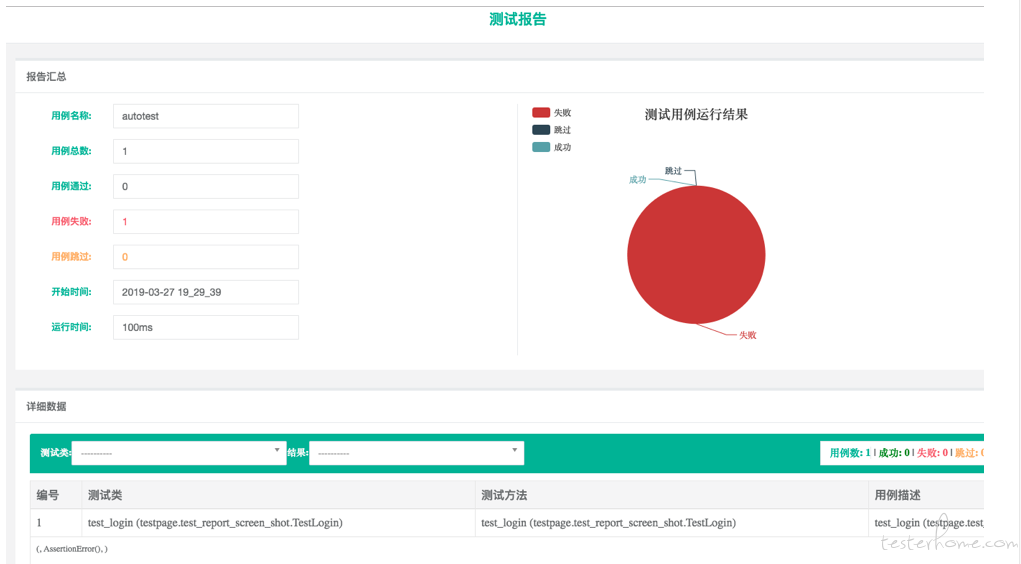Screen dimensions: 1021x564
Task: Click the AssertionError detail row
Action: click(x=507, y=549)
